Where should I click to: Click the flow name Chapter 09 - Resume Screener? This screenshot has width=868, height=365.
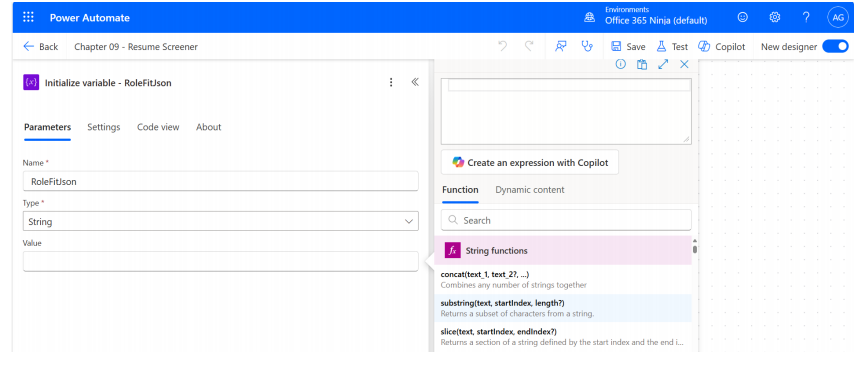(136, 47)
